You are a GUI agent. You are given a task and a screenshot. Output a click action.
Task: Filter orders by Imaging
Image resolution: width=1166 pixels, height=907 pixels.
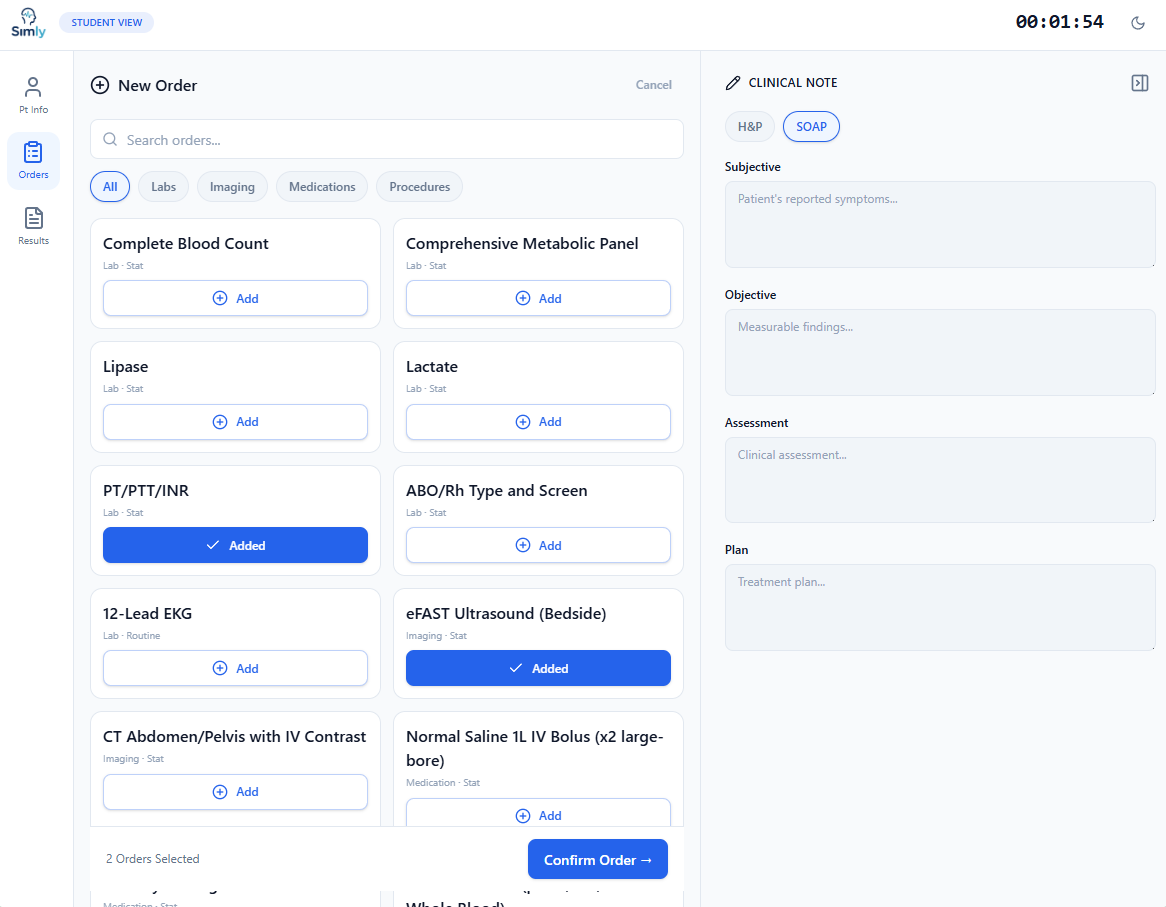pos(232,187)
